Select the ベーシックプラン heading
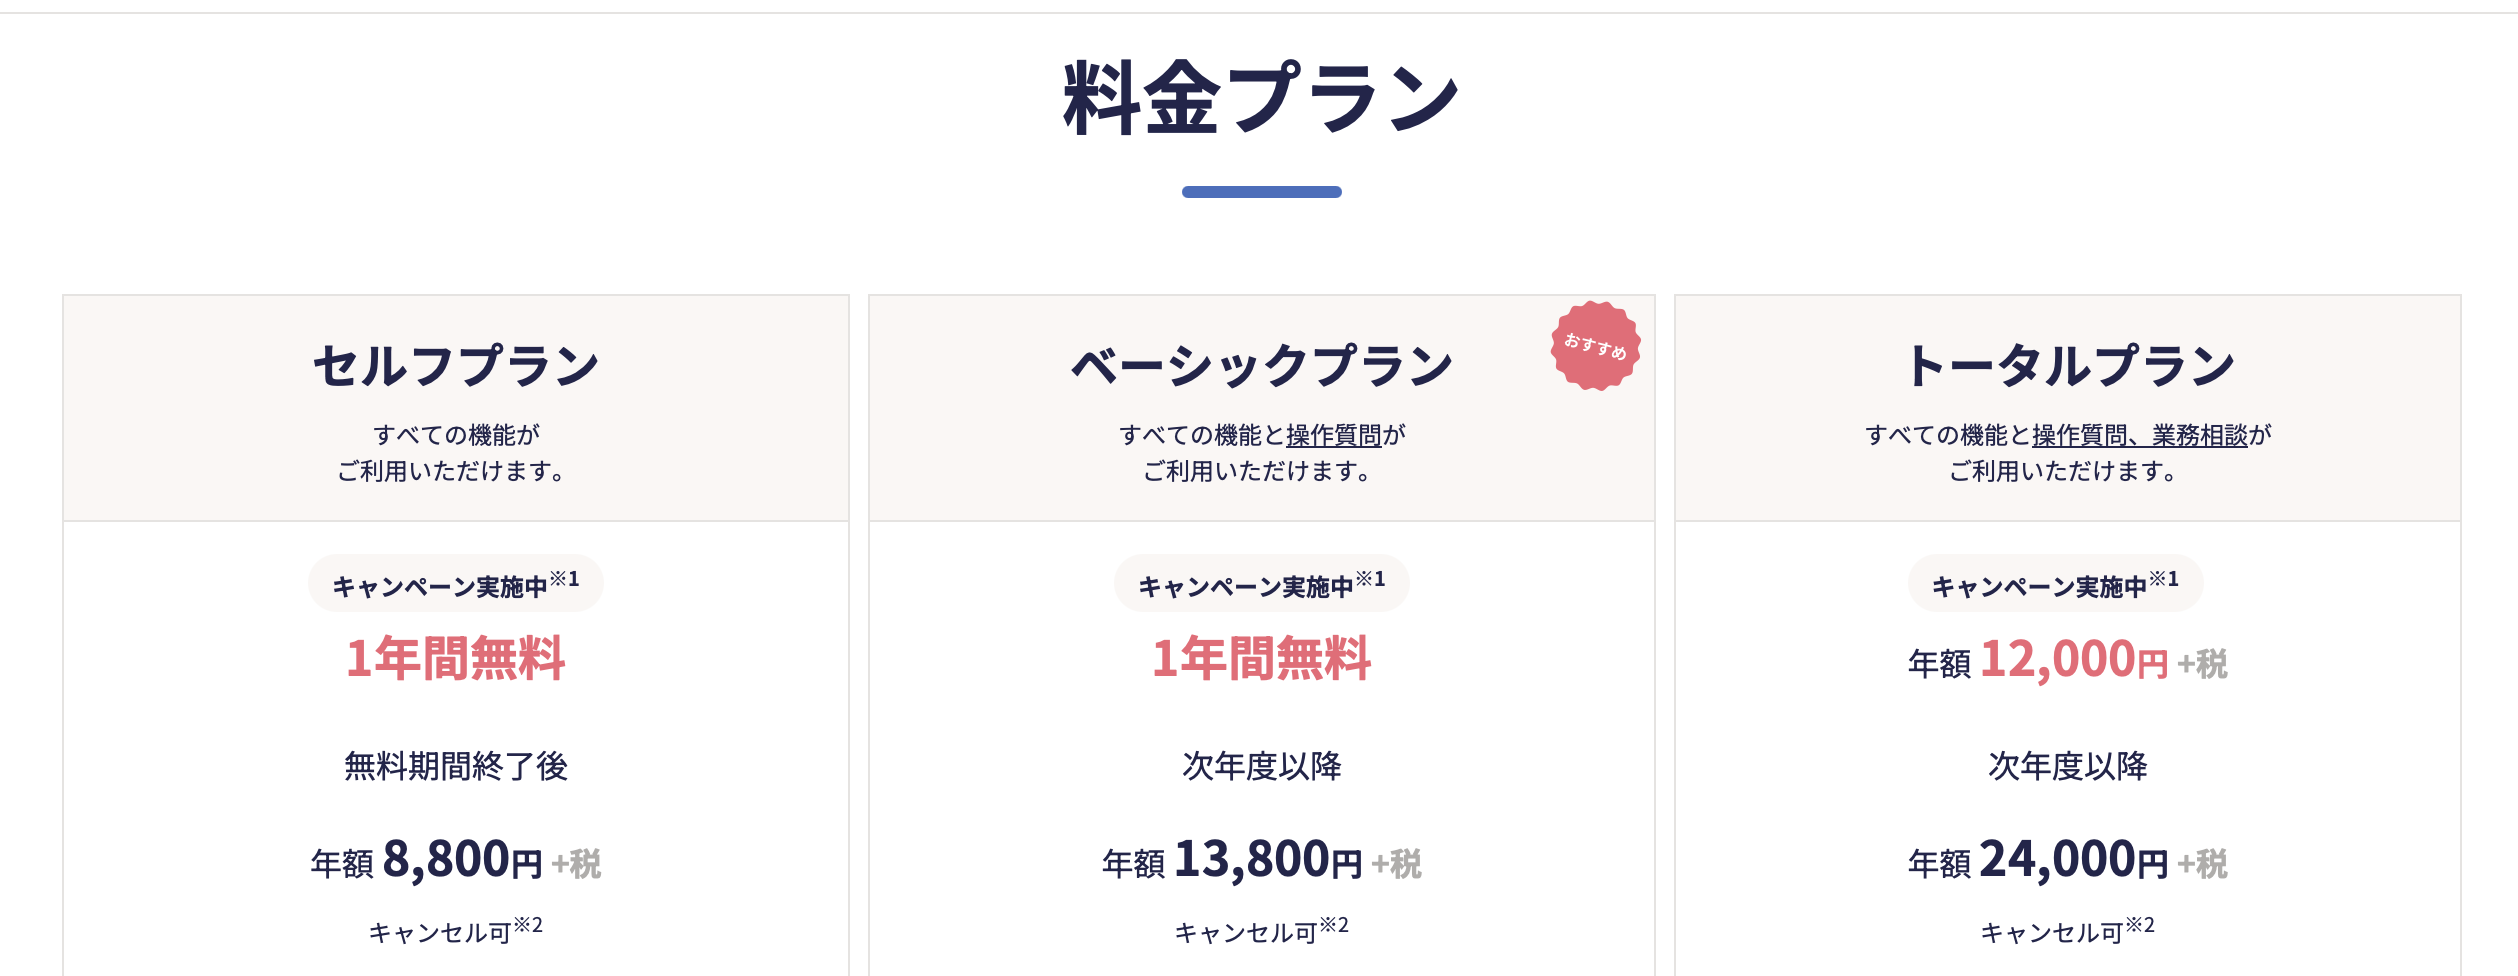The height and width of the screenshot is (976, 2518). point(1262,365)
